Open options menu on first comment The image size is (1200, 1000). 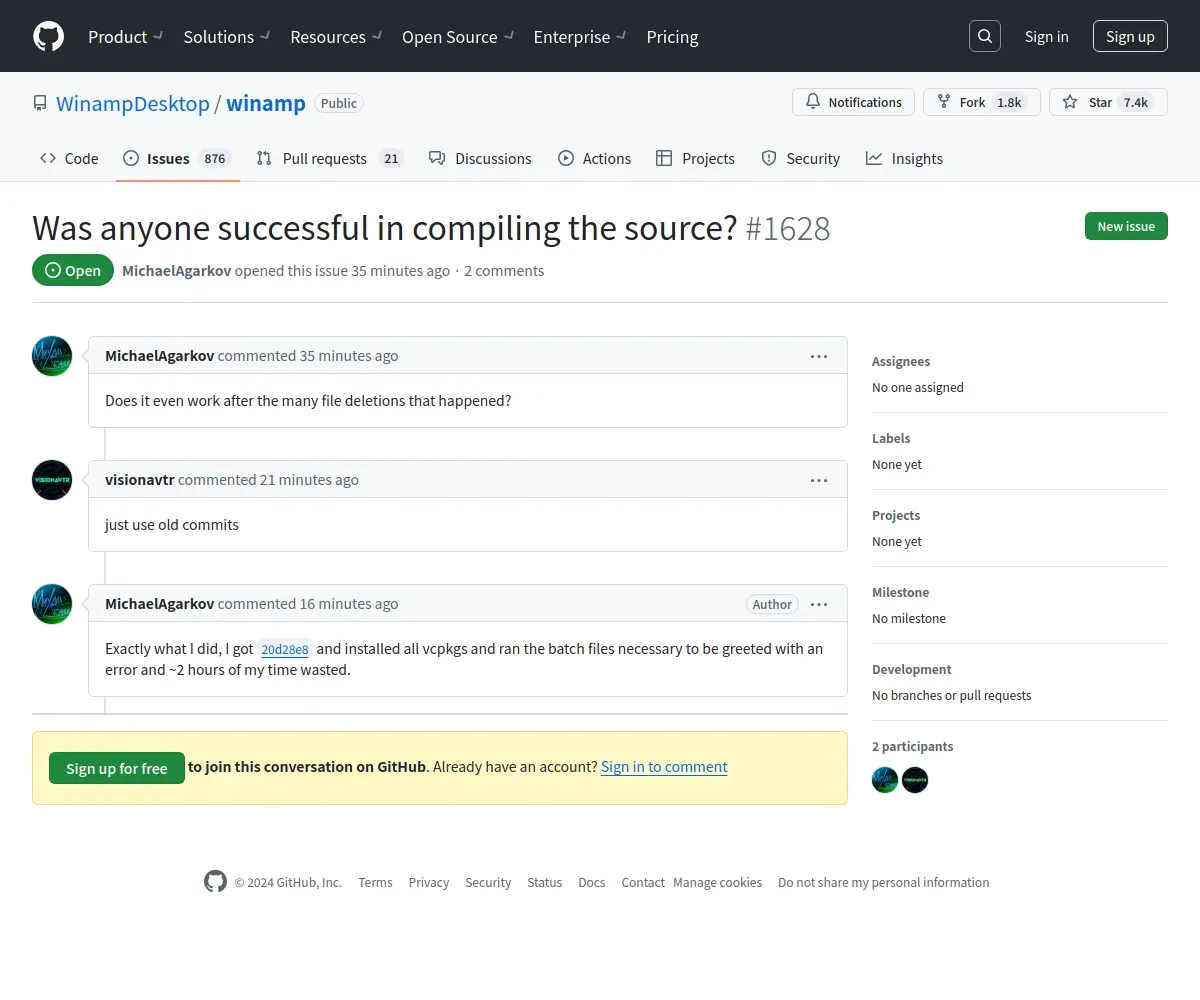tap(819, 356)
